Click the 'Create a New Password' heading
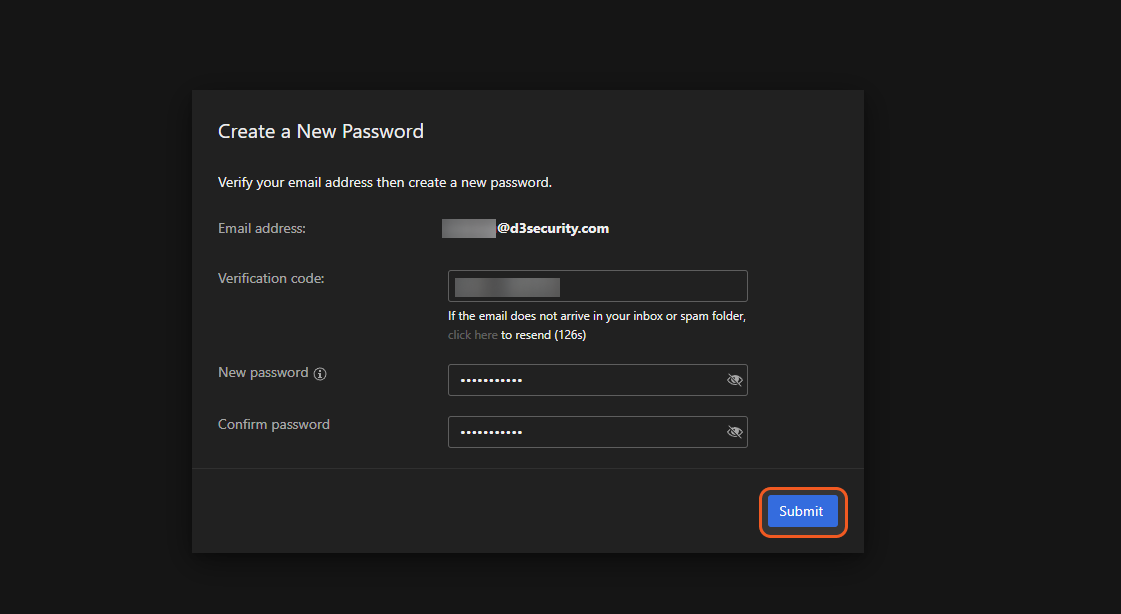 click(321, 131)
